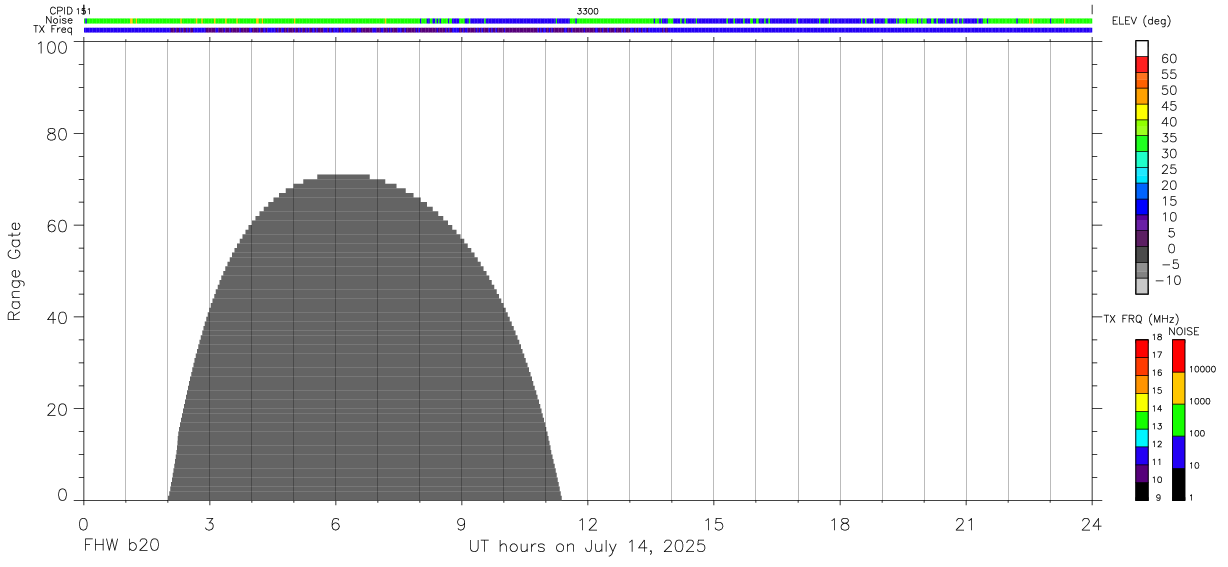Click the '17' label on the TX FRQ scale
Image resolution: width=1228 pixels, height=567 pixels.
pos(1156,355)
